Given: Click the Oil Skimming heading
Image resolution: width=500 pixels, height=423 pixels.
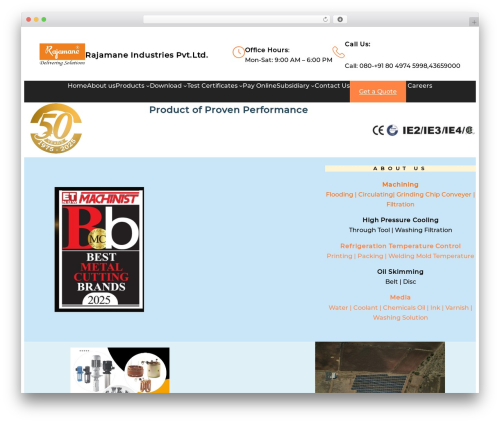Looking at the screenshot, I should pos(400,272).
